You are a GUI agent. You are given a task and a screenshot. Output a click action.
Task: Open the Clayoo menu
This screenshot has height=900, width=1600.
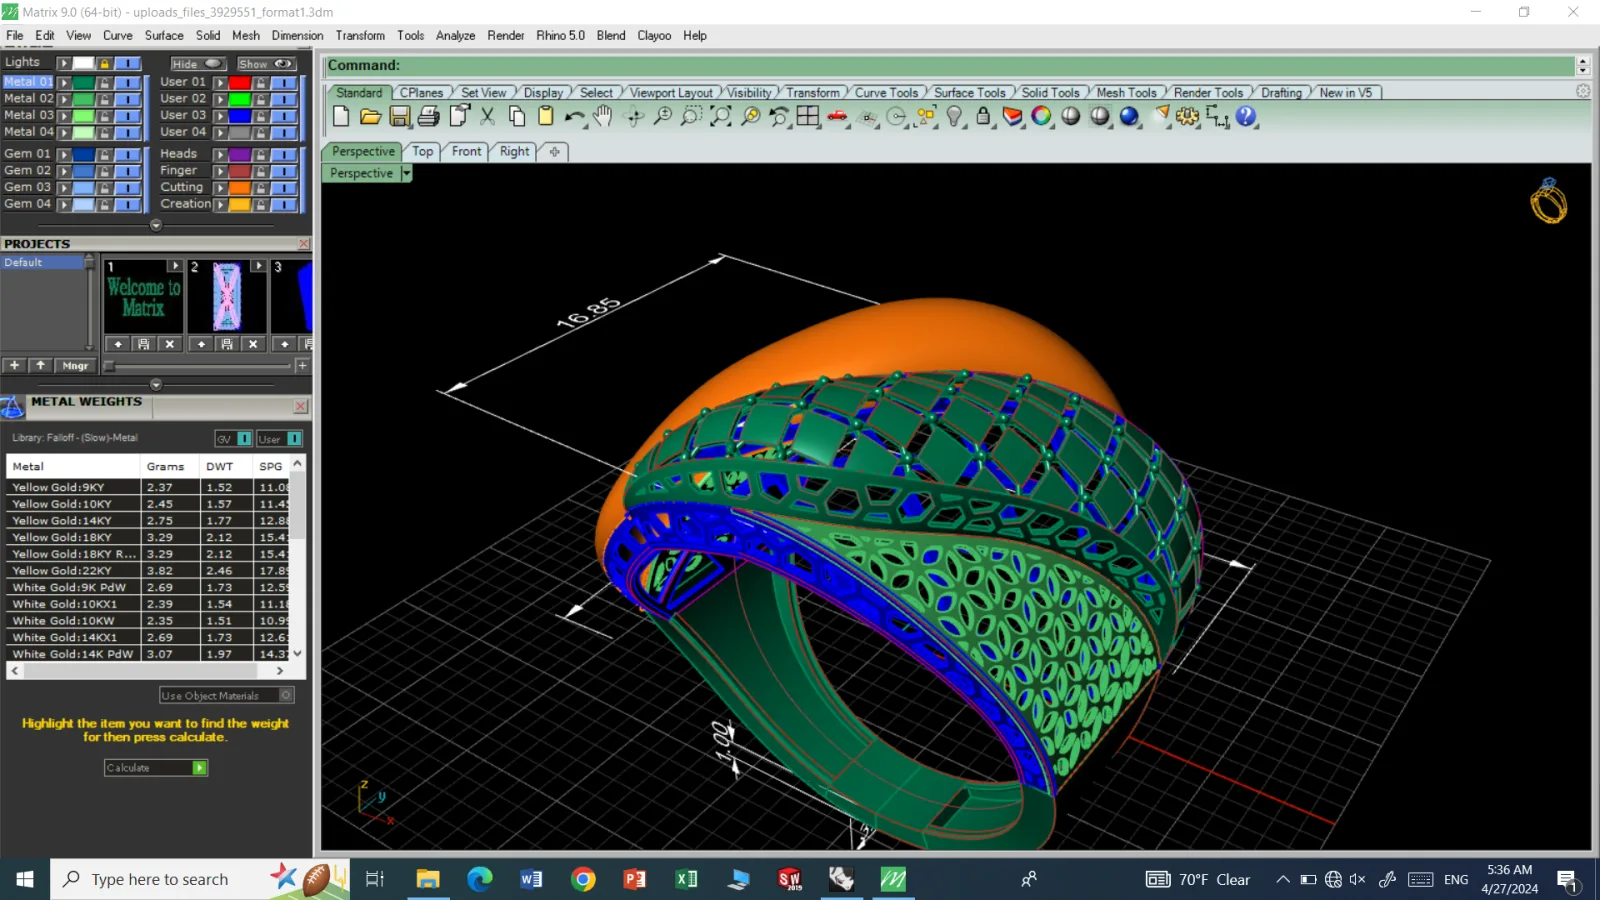pos(654,35)
